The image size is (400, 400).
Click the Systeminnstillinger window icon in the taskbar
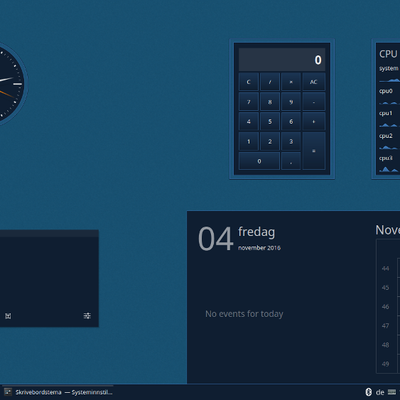(x=8, y=392)
